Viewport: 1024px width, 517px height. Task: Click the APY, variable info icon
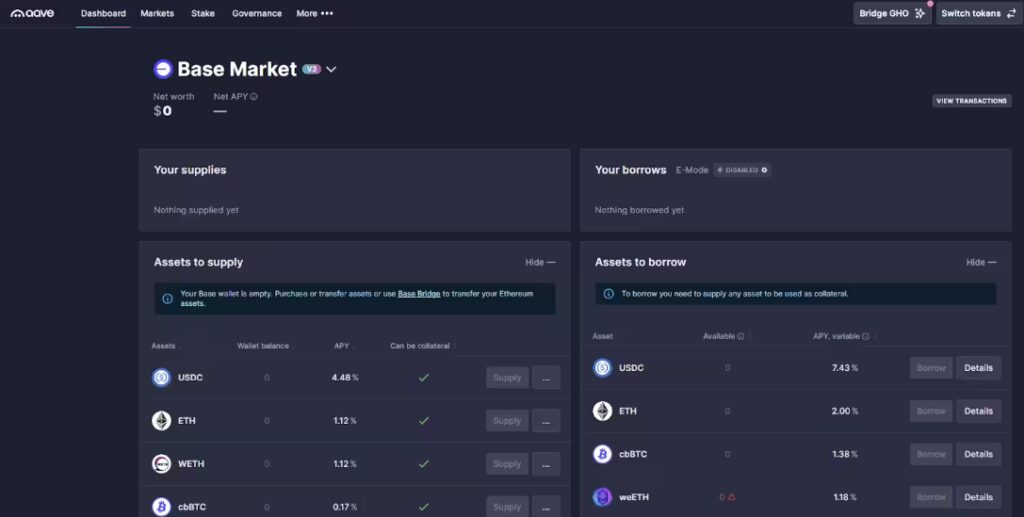pos(866,337)
